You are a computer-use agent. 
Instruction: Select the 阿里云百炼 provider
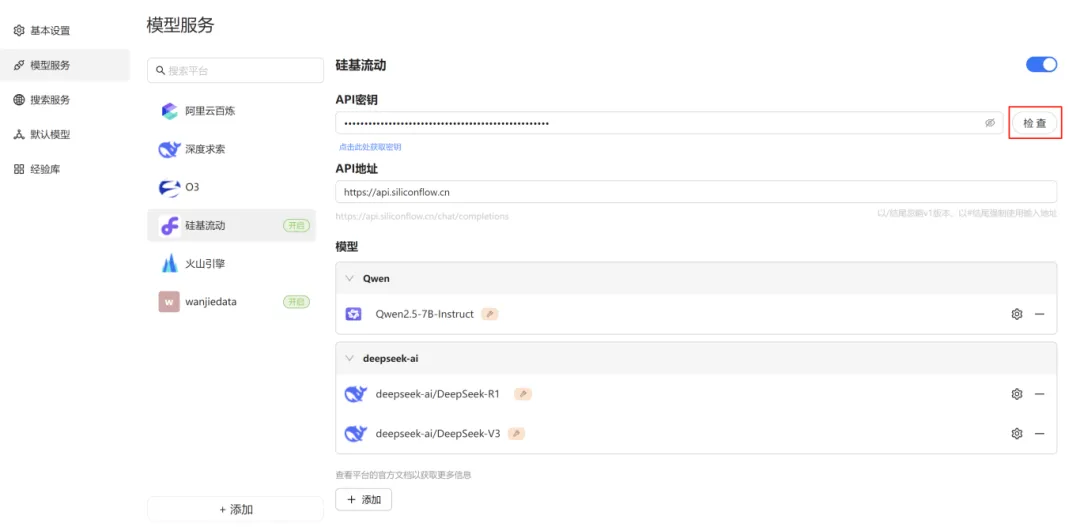[x=231, y=110]
